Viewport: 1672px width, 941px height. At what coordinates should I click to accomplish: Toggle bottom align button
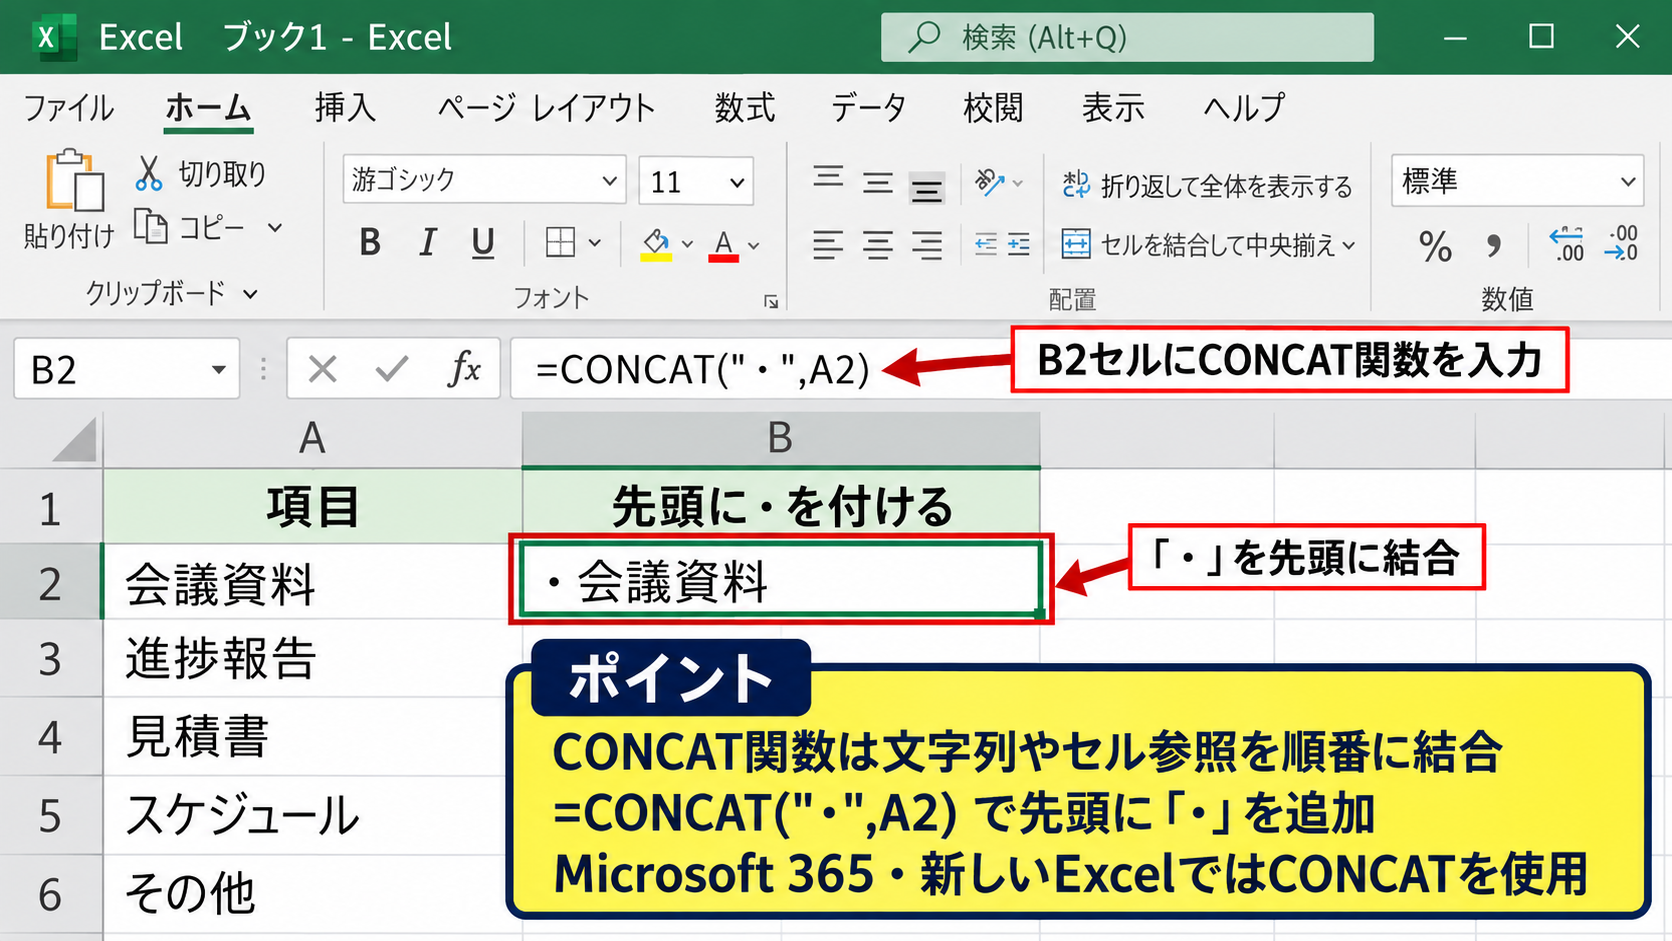click(927, 187)
